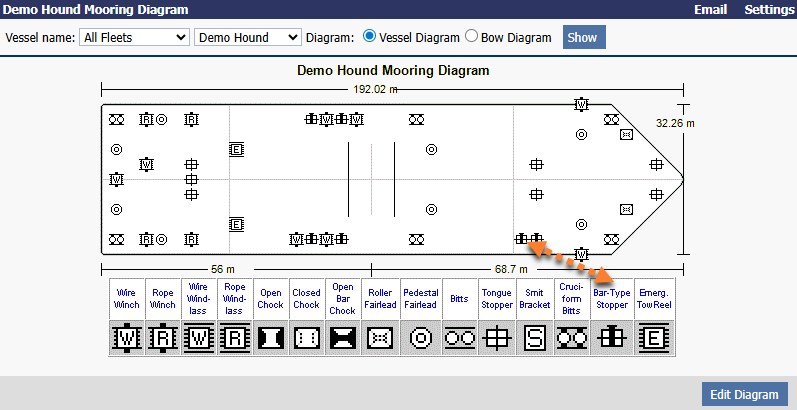Click the Pedestal Fairlead legend icon

421,339
